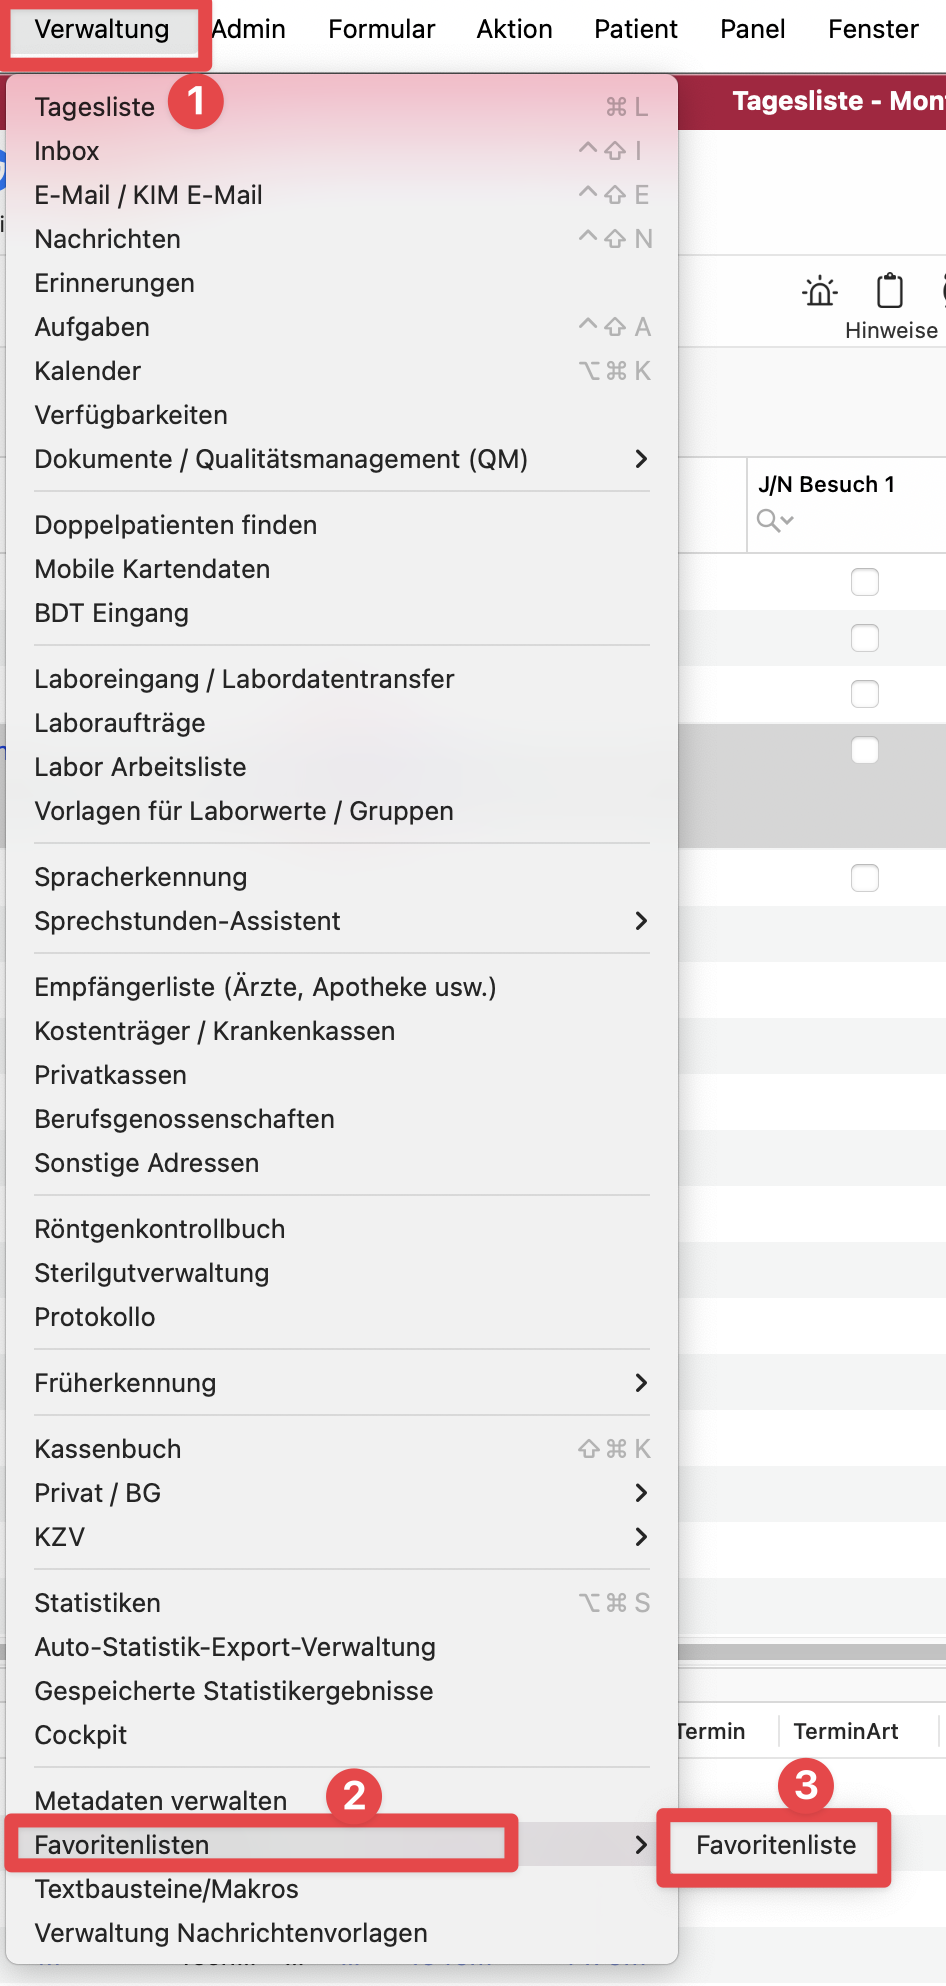Click the TerminArt column header
The height and width of the screenshot is (1986, 946).
[x=846, y=1731]
